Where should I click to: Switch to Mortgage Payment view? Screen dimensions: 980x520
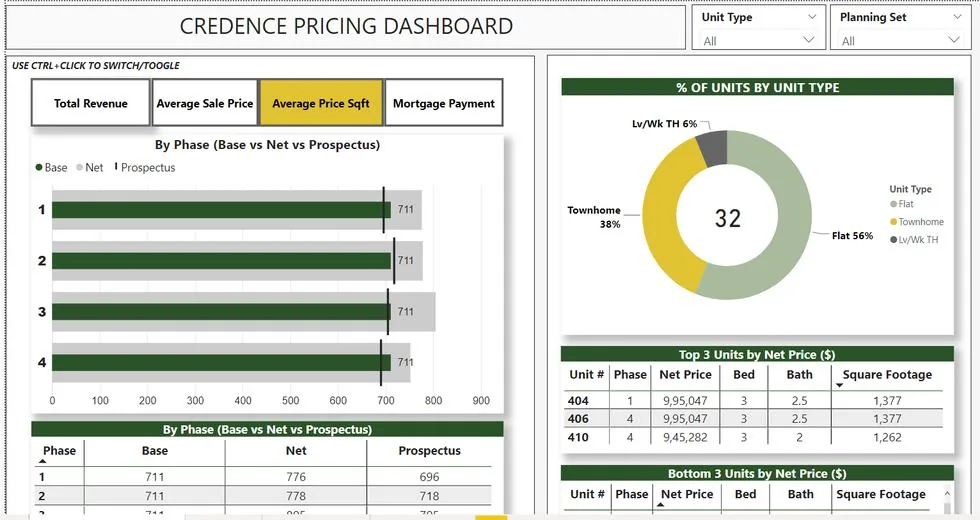click(x=444, y=103)
